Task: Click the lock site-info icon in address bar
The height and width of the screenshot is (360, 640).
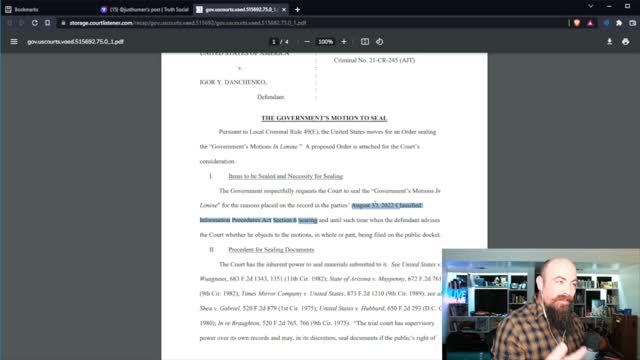Action: pyautogui.click(x=63, y=23)
